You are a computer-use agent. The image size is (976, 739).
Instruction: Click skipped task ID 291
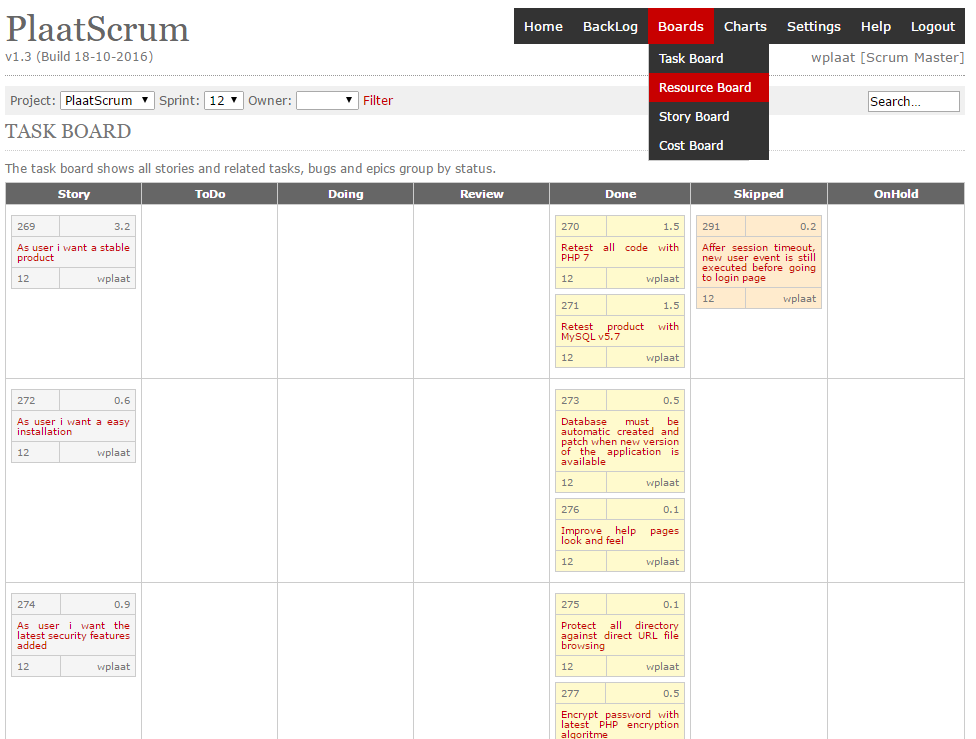click(711, 227)
